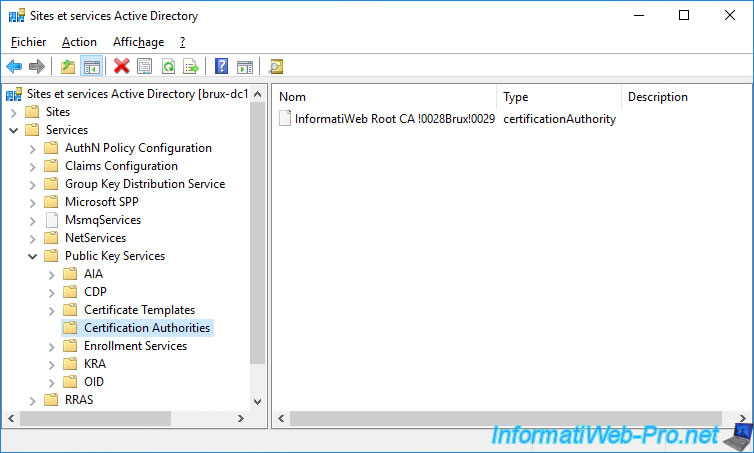Collapse the Public Key Services node
Screen dimensions: 754x453
[x=32, y=256]
